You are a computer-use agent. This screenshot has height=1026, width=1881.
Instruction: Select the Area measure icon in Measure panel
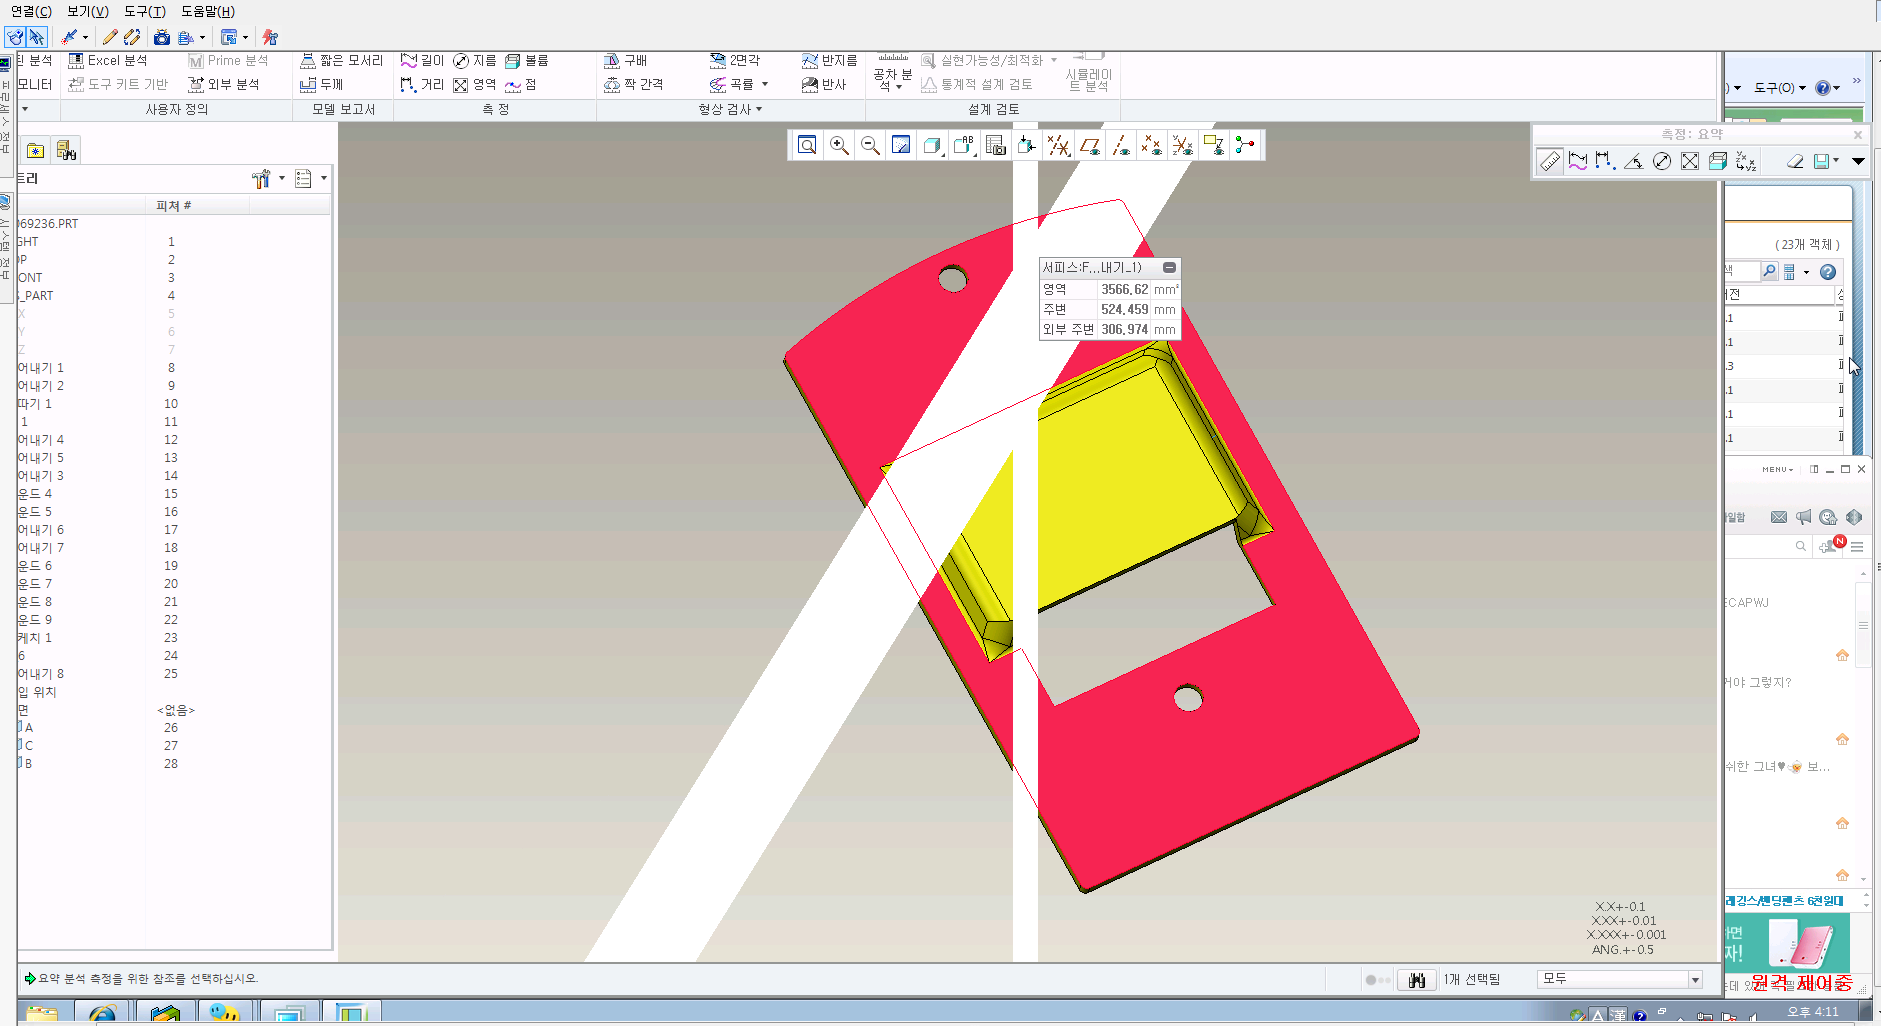point(1690,161)
